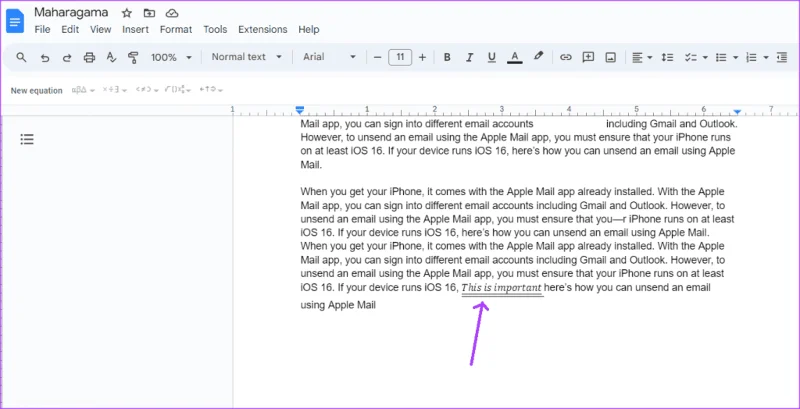Open math operations equation dropdown

coord(178,90)
